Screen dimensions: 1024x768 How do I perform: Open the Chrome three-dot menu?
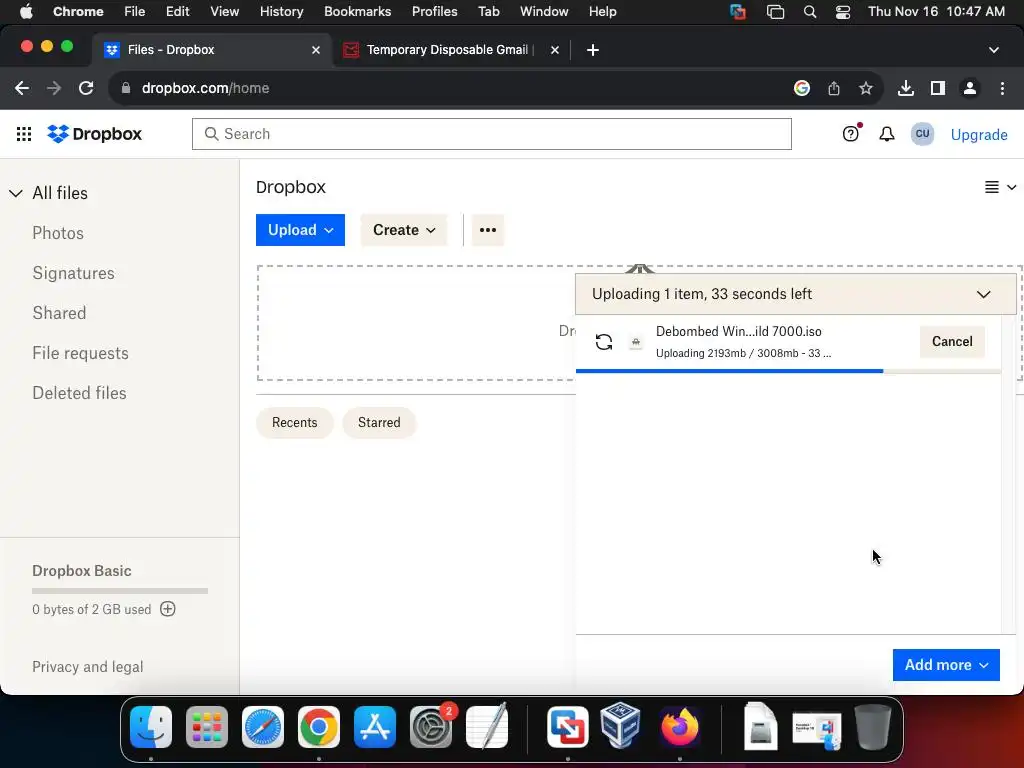coord(1002,88)
